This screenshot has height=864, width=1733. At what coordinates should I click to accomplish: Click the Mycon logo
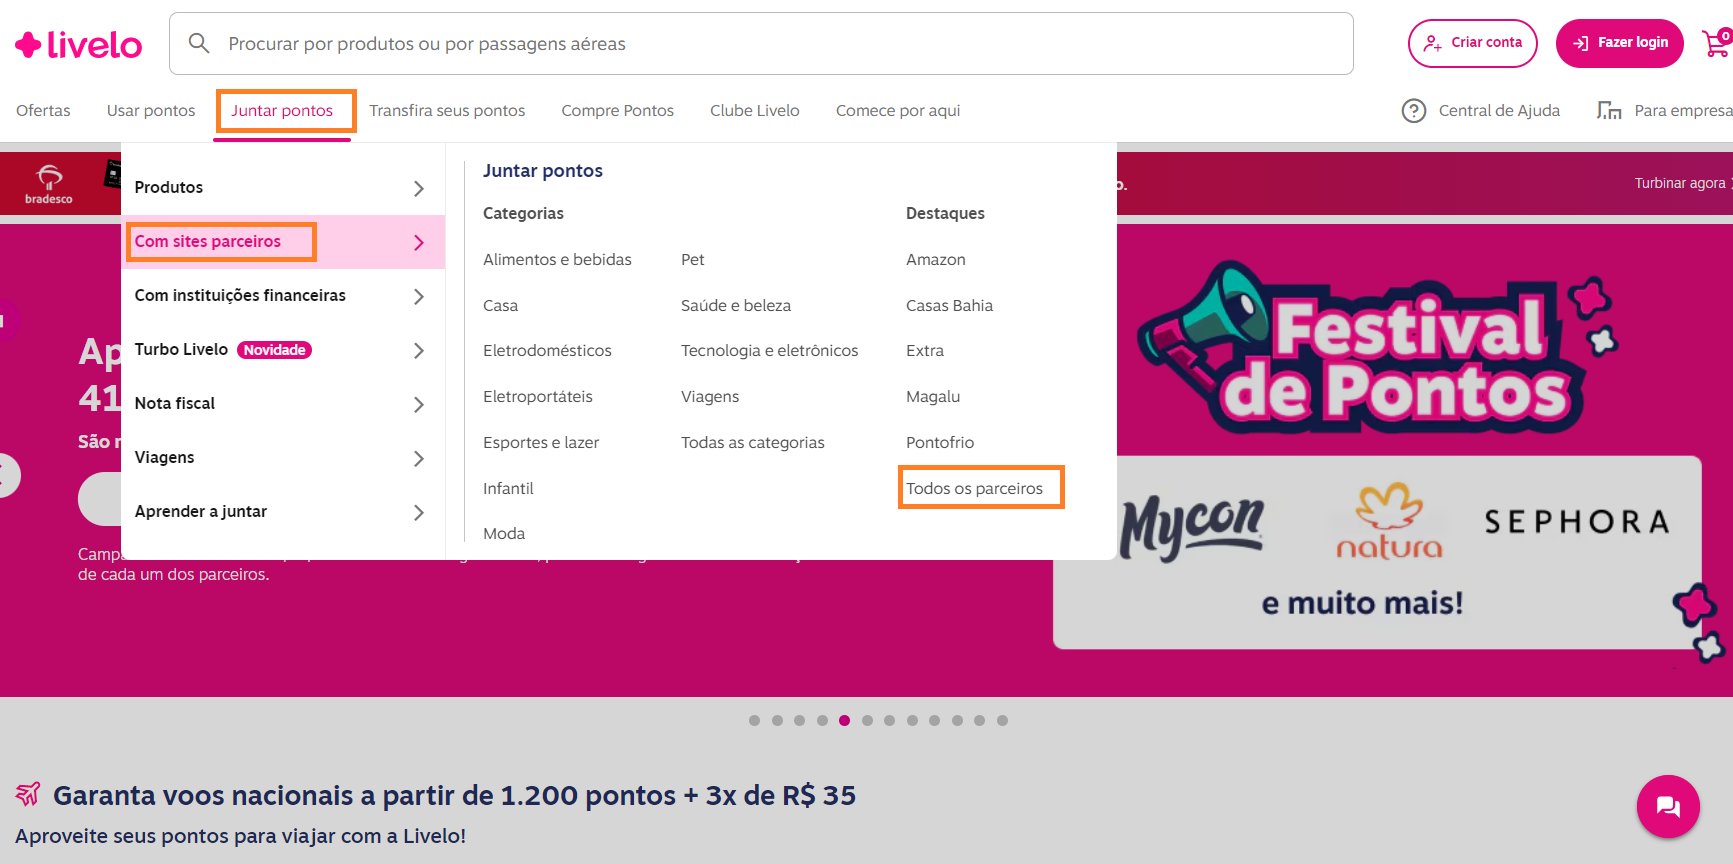click(x=1192, y=527)
